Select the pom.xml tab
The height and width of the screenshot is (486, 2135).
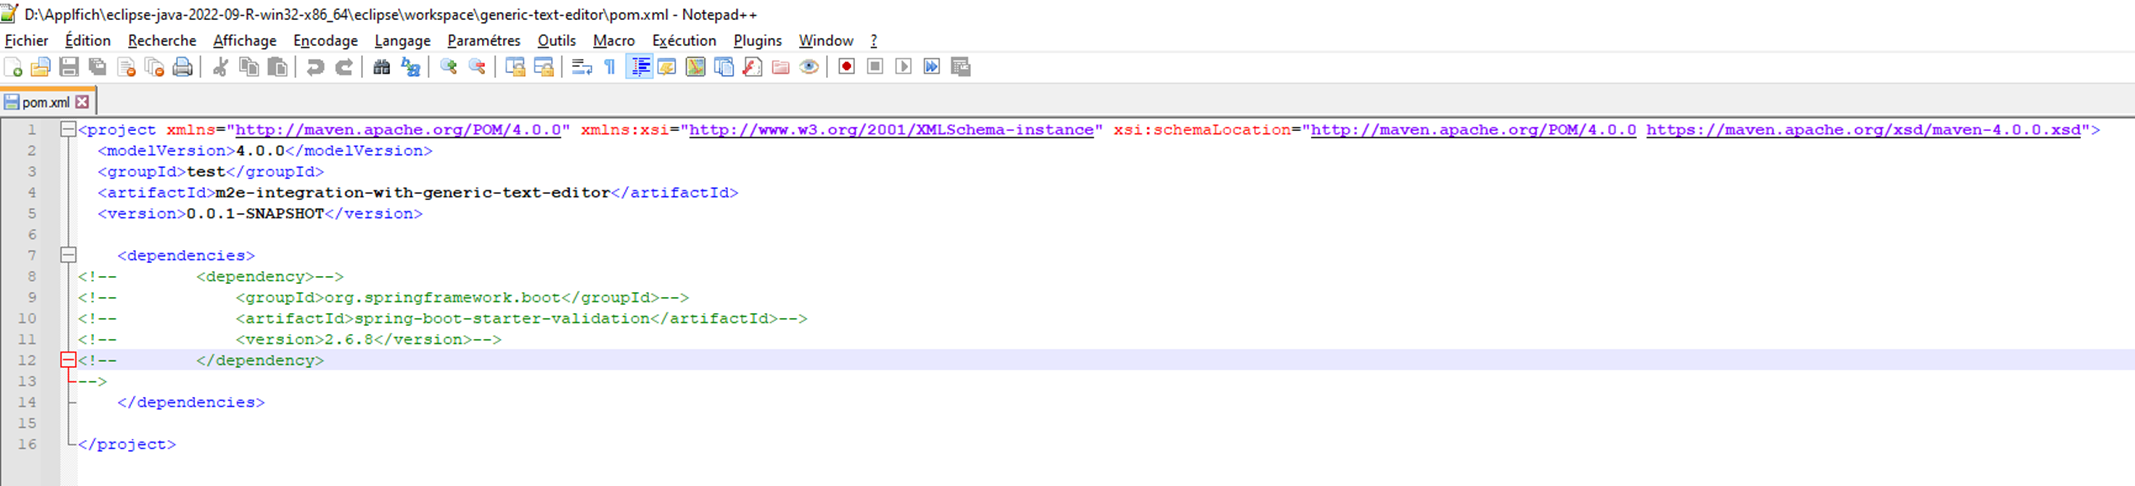click(x=46, y=102)
